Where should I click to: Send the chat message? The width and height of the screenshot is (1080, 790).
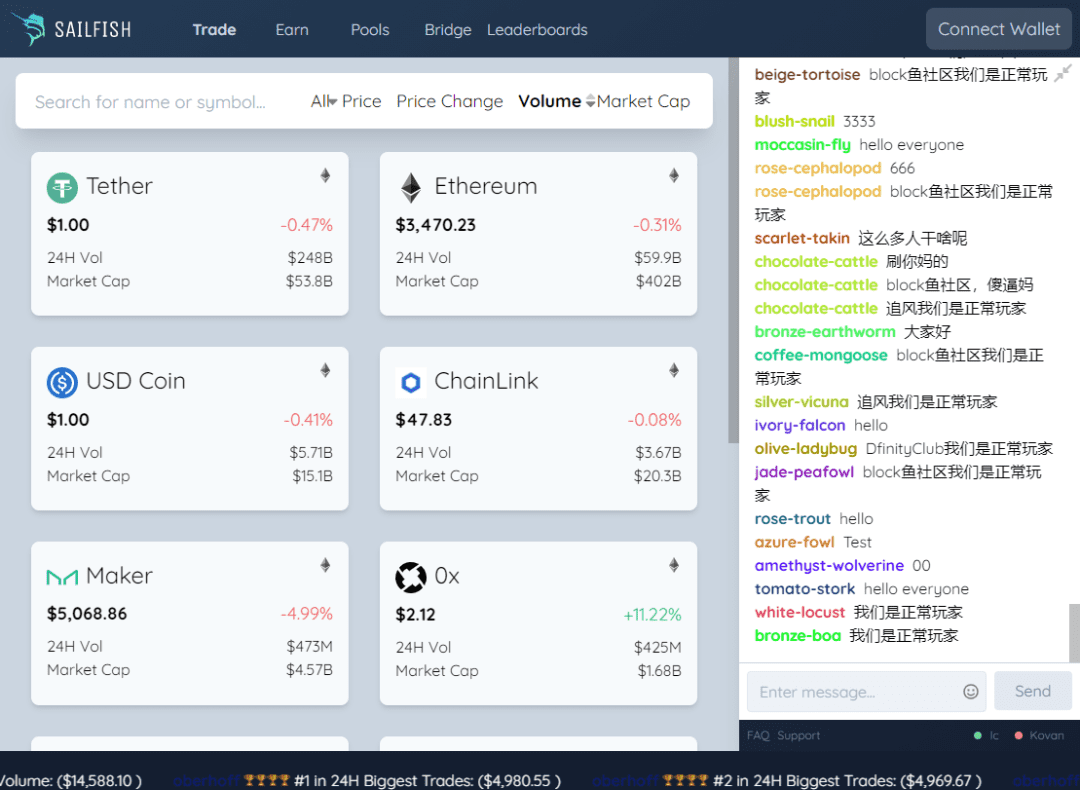(x=1032, y=691)
